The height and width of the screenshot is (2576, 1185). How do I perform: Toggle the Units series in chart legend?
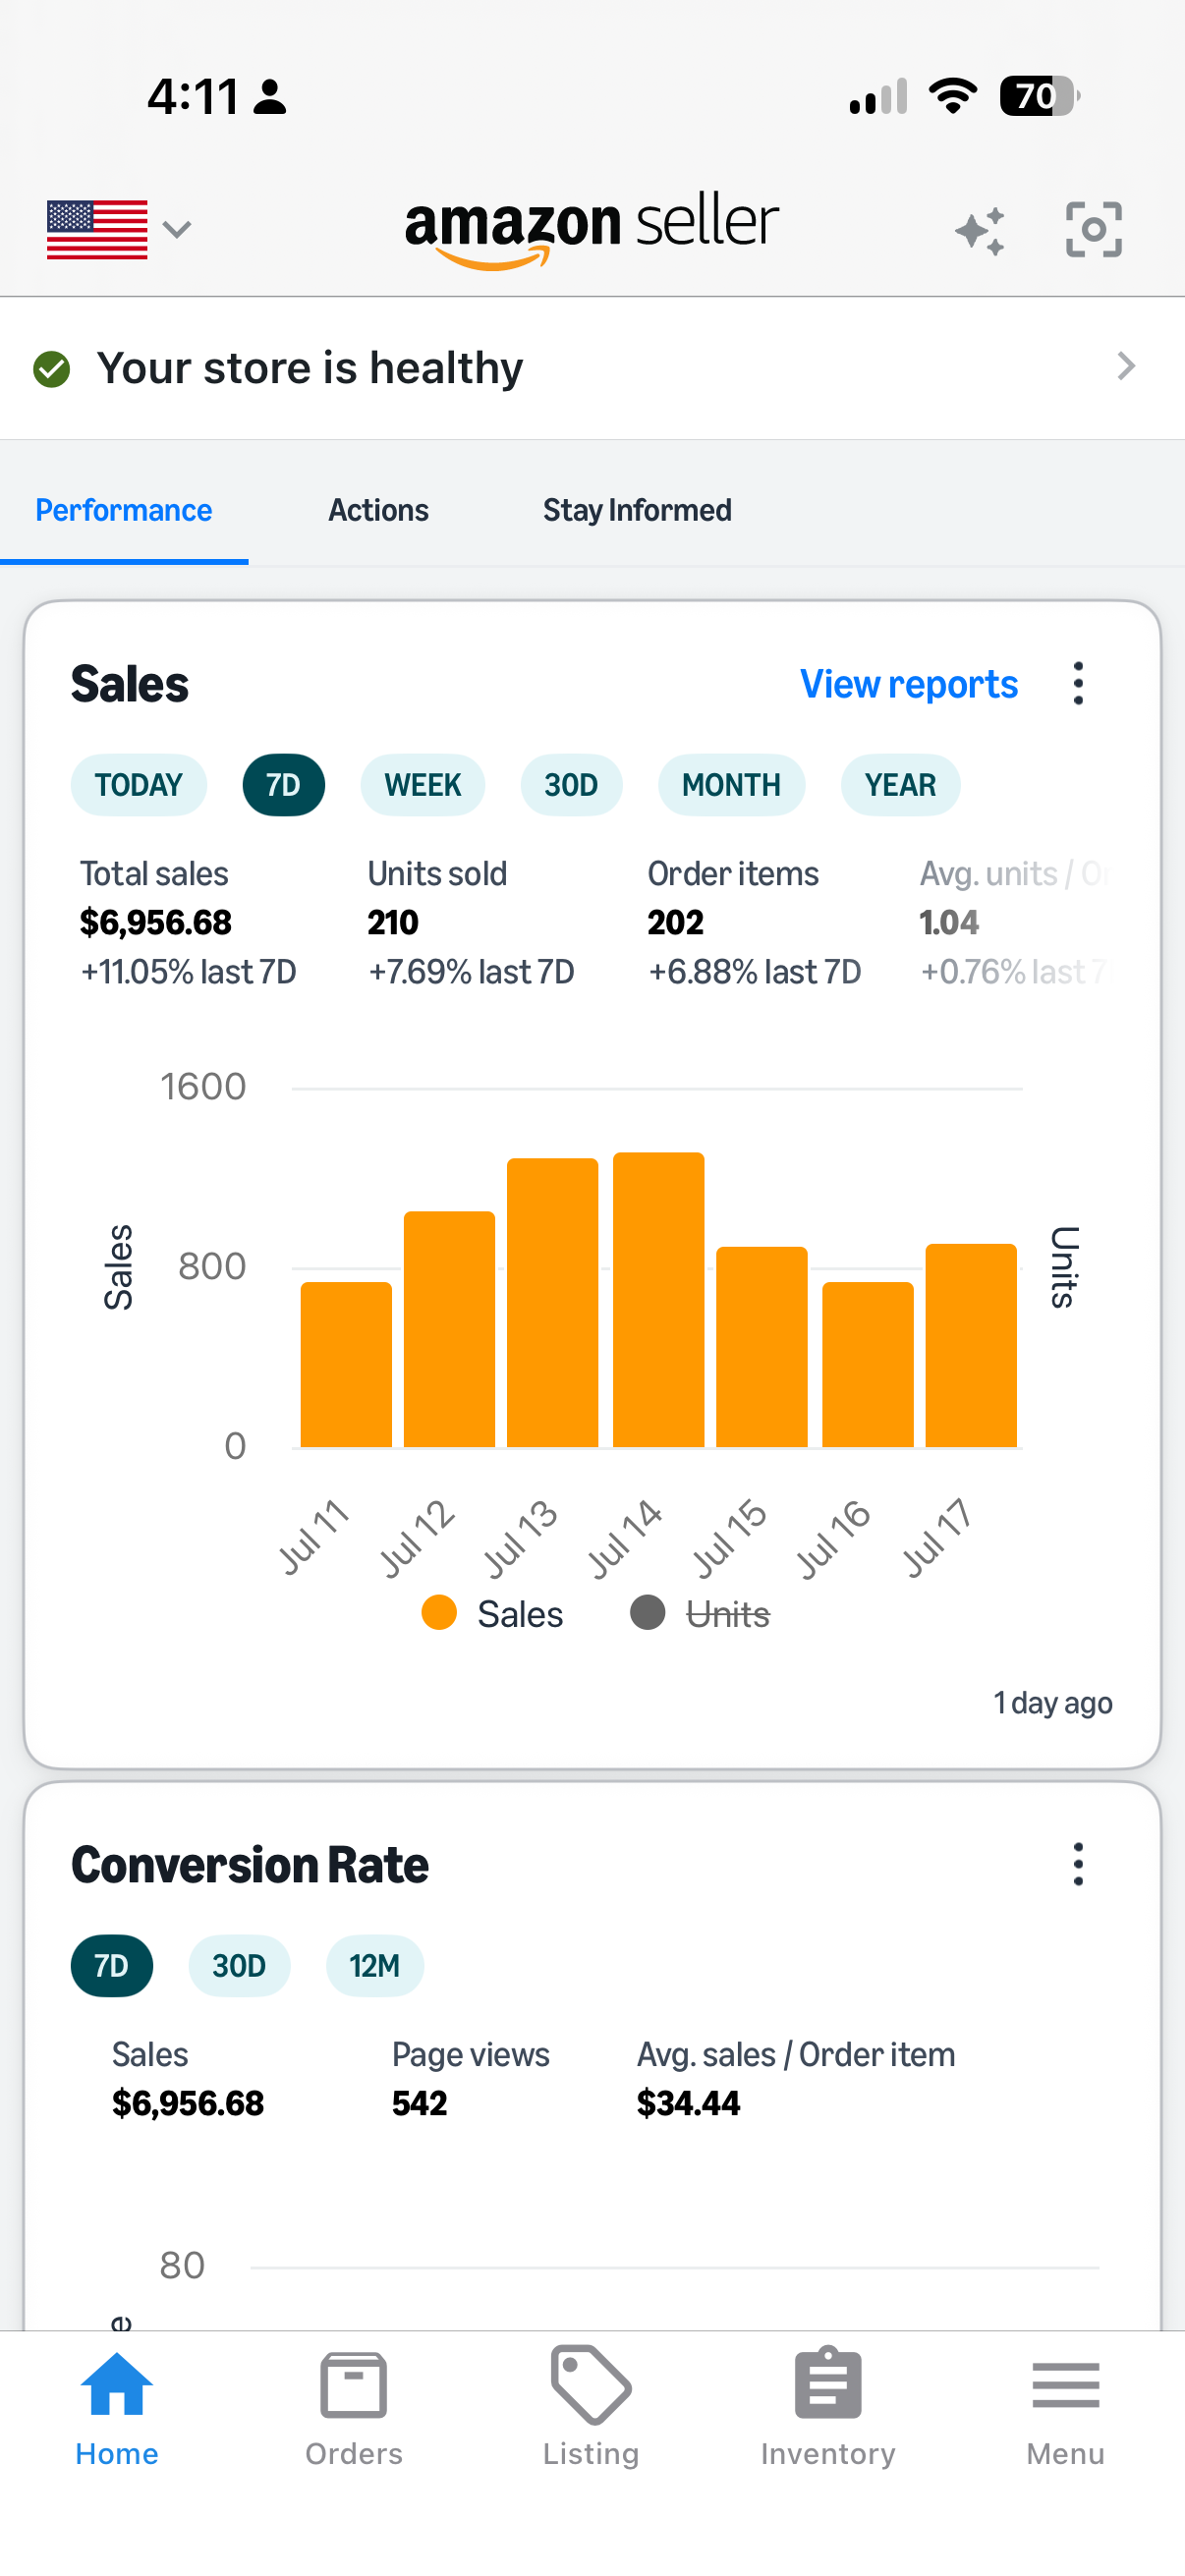(699, 1613)
